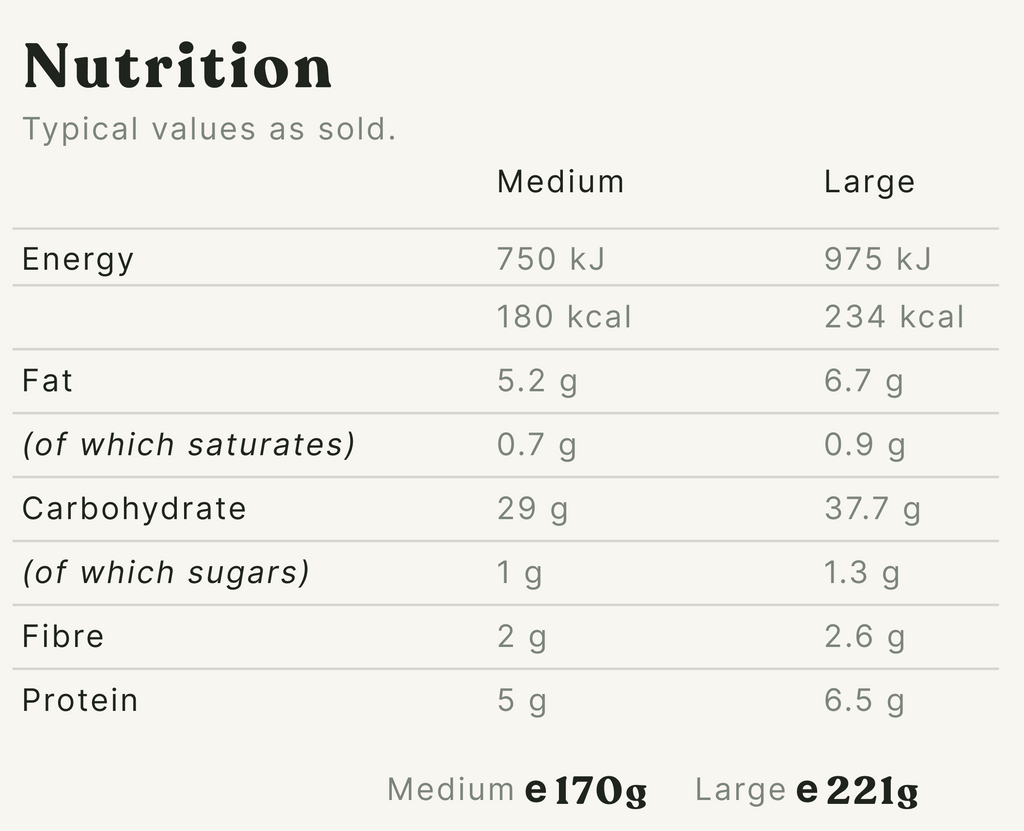
Task: Click the 5.2 g Medium fat value
Action: (x=537, y=381)
